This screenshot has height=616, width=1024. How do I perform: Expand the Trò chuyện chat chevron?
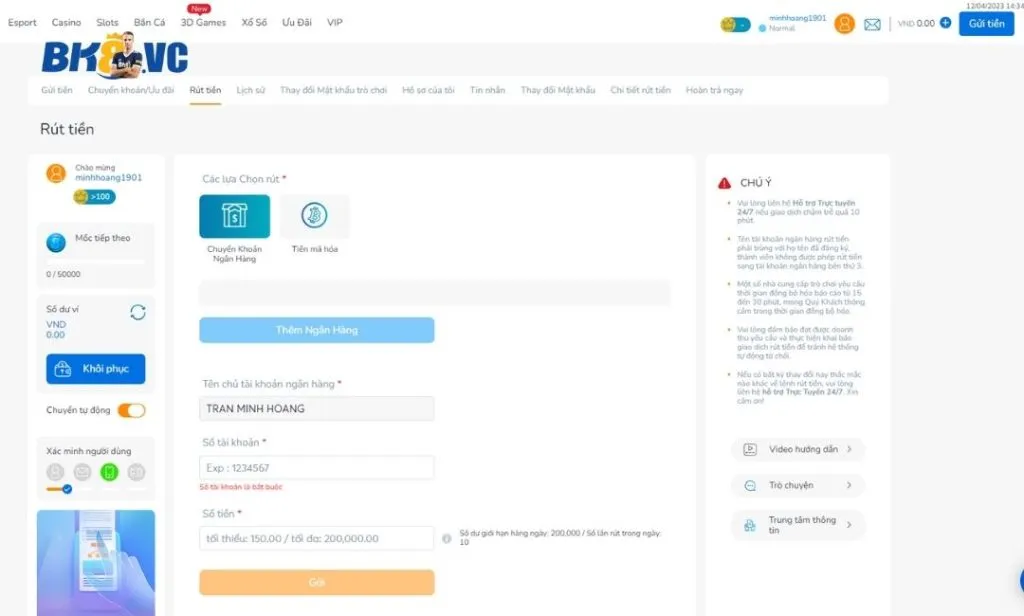coord(849,485)
